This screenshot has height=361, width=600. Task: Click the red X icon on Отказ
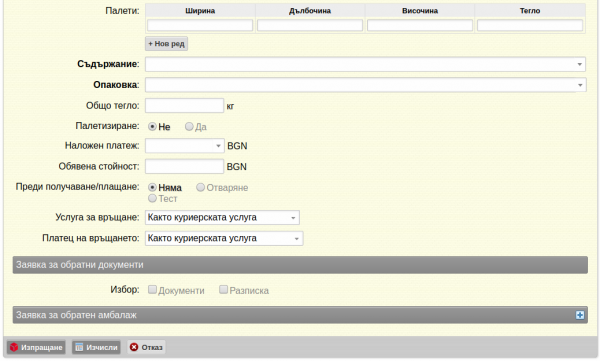134,347
